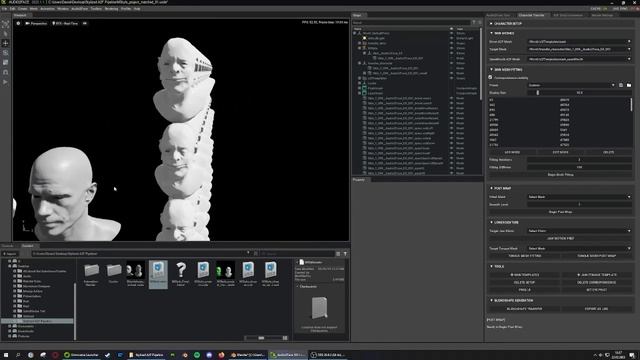Open the Target Tongue Mesh dropdown

(579, 248)
